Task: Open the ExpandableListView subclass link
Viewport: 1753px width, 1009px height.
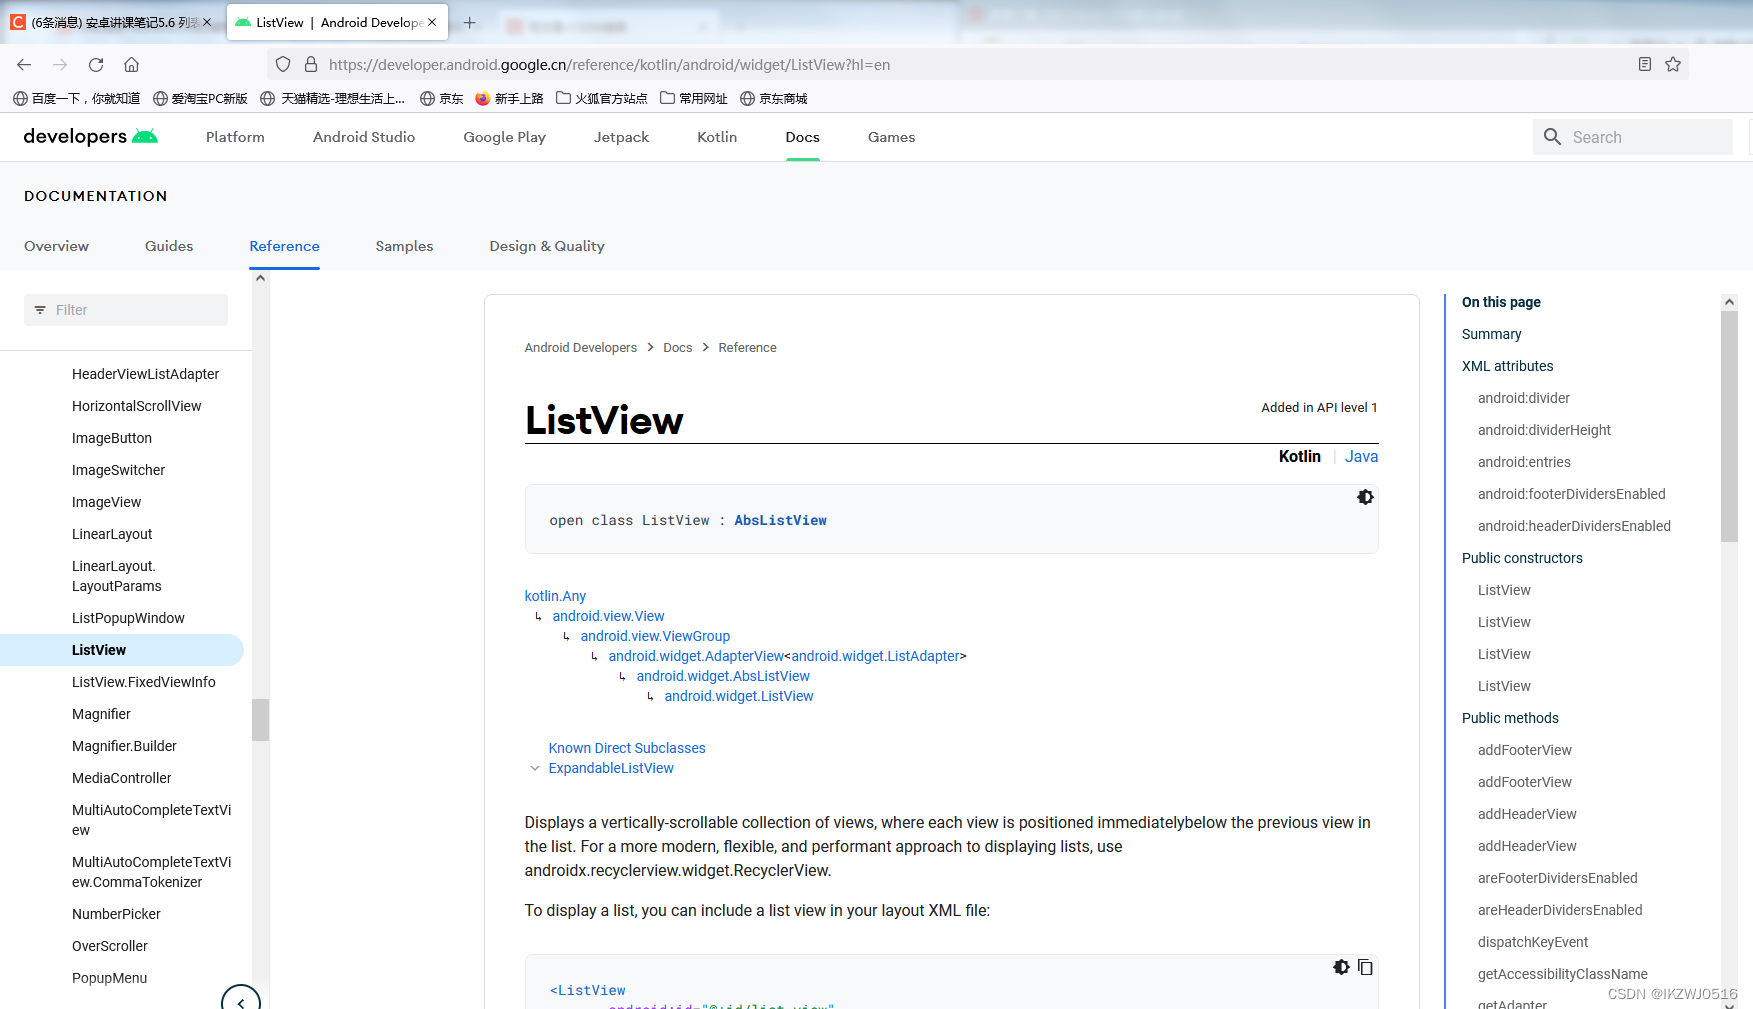Action: pos(611,768)
